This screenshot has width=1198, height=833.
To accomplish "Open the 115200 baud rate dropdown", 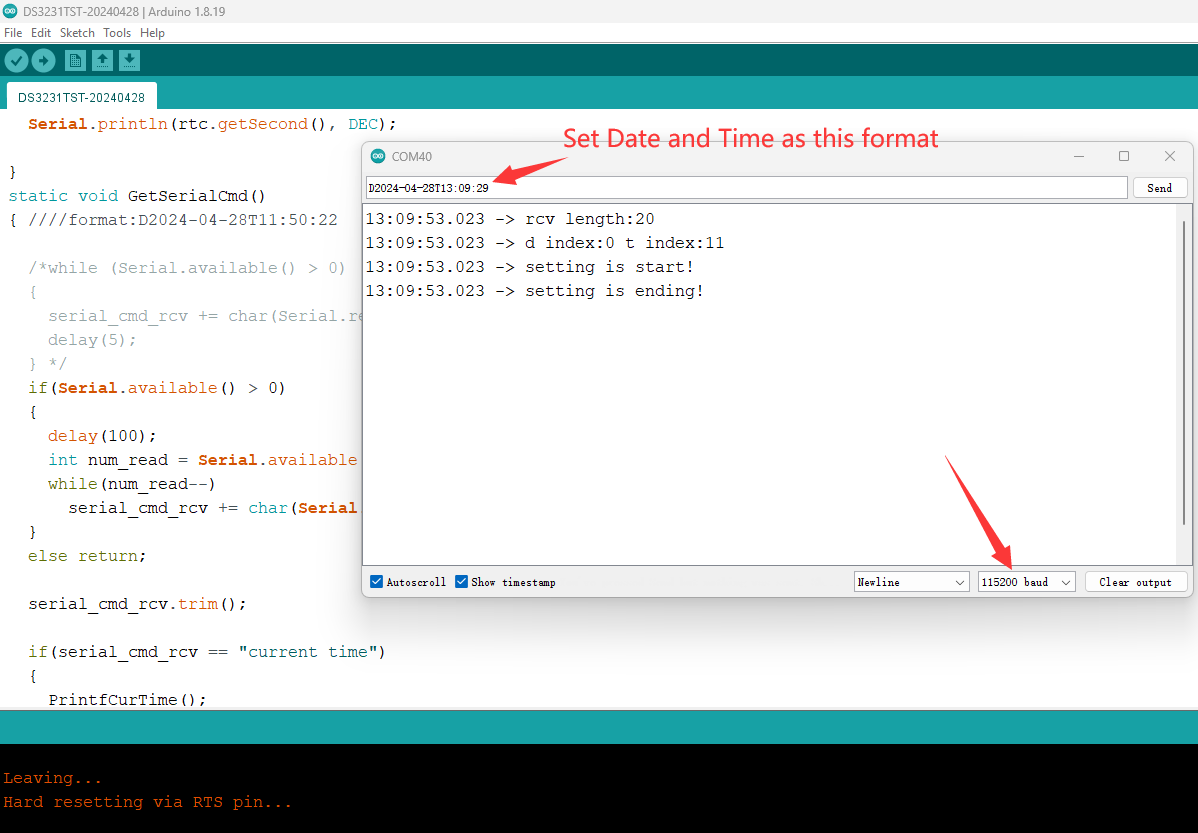I will [x=1026, y=582].
